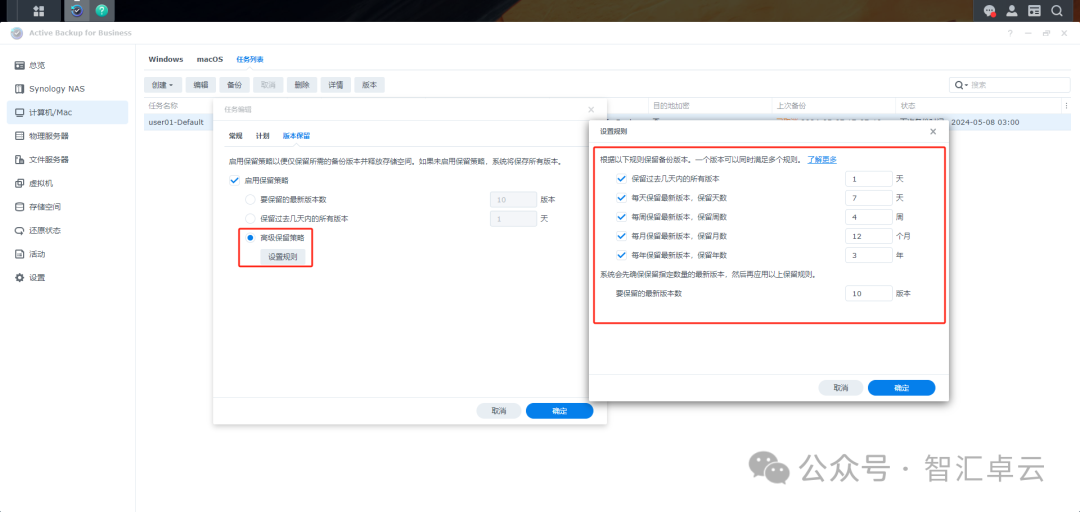Expand the 创建 dropdown button
Screen dimensions: 1080x512
pyautogui.click(x=163, y=85)
